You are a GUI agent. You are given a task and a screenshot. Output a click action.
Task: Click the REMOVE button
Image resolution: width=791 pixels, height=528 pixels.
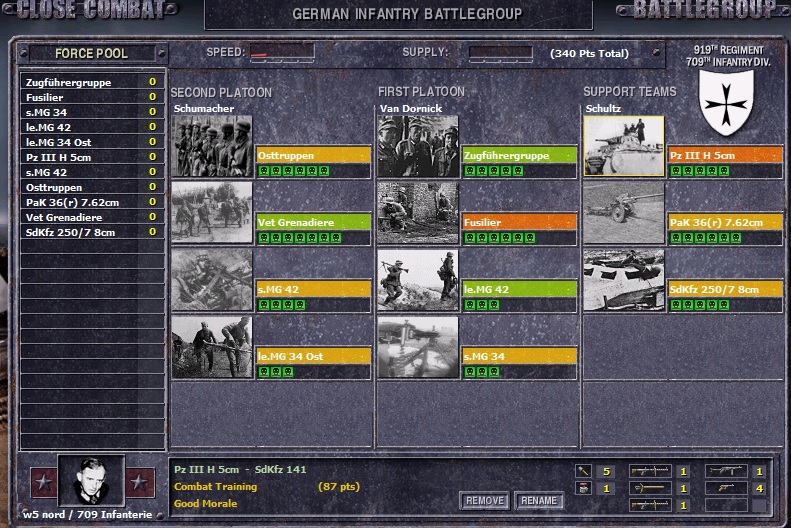click(485, 501)
